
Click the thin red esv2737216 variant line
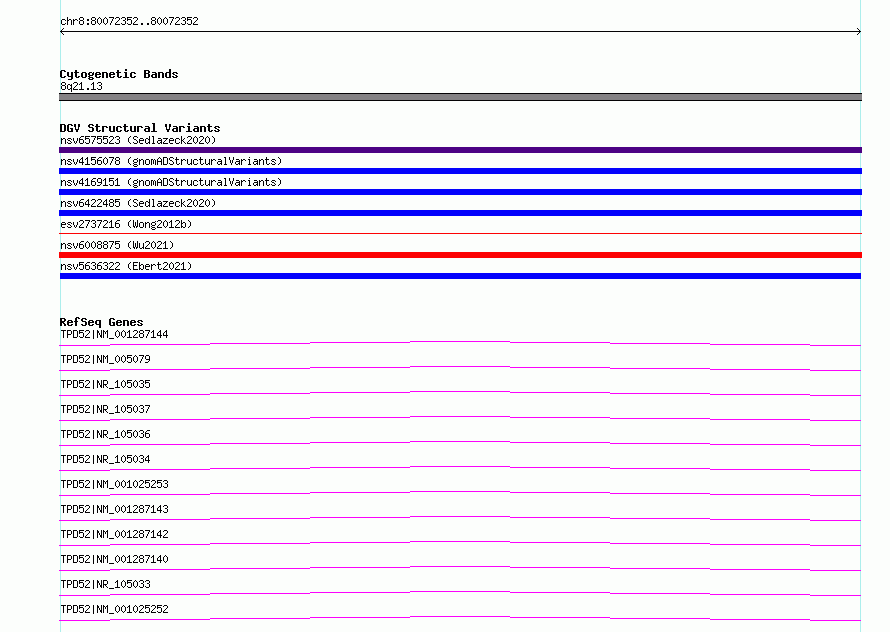(460, 233)
